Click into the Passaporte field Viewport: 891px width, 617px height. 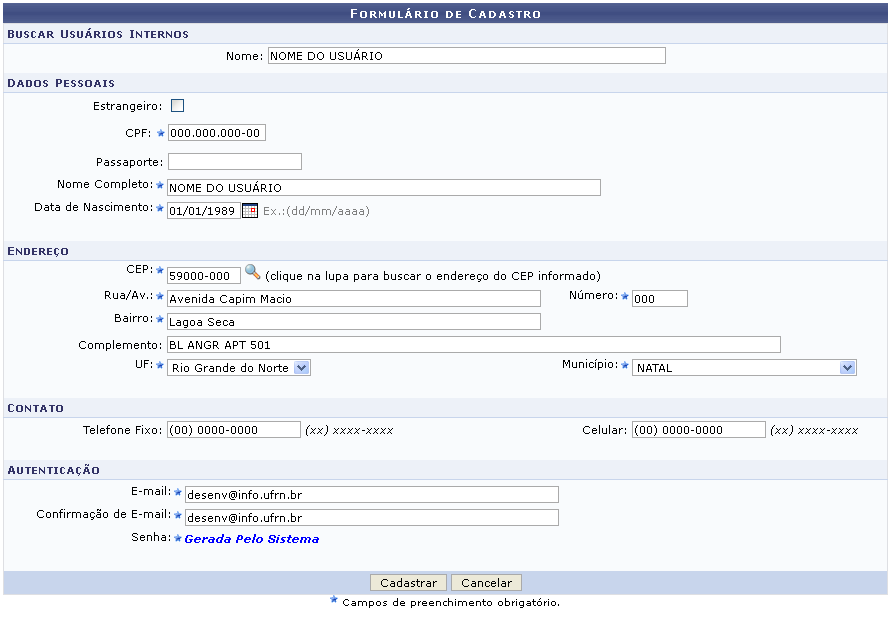234,161
